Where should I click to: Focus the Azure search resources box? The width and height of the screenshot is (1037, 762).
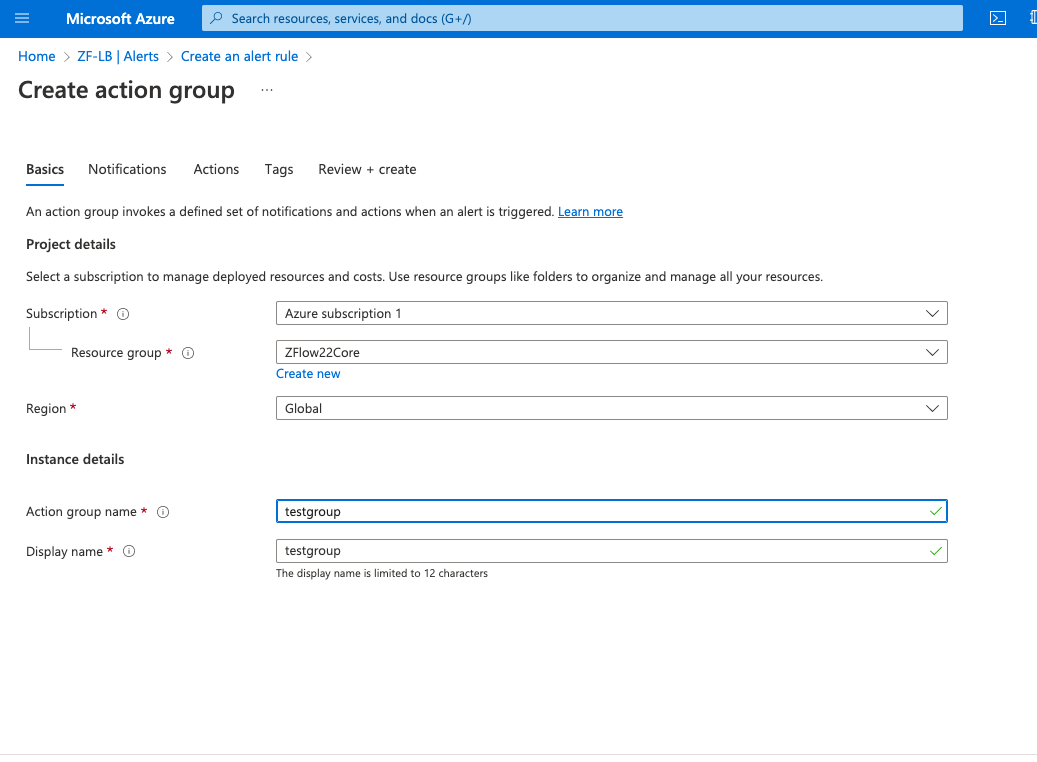click(582, 19)
